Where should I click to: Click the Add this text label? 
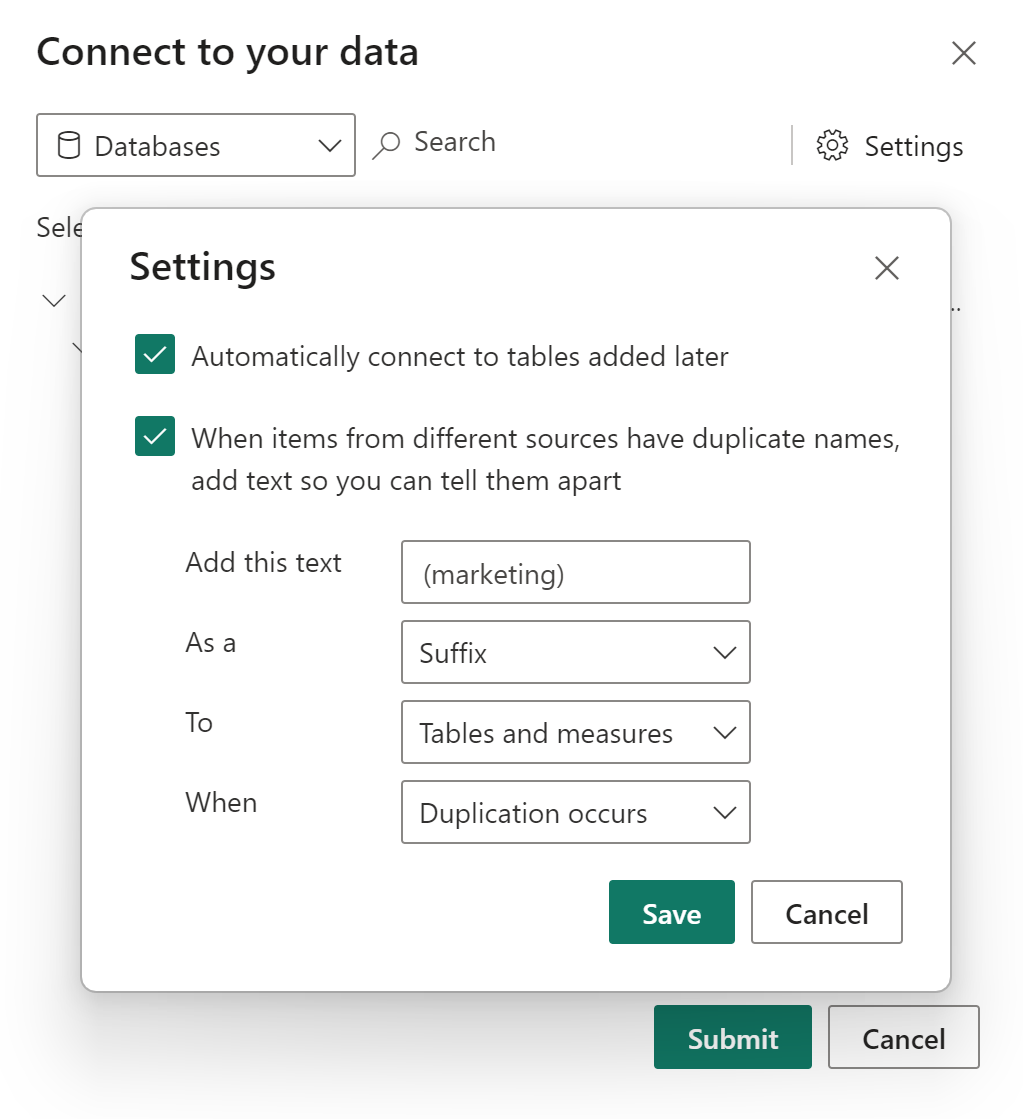point(263,562)
